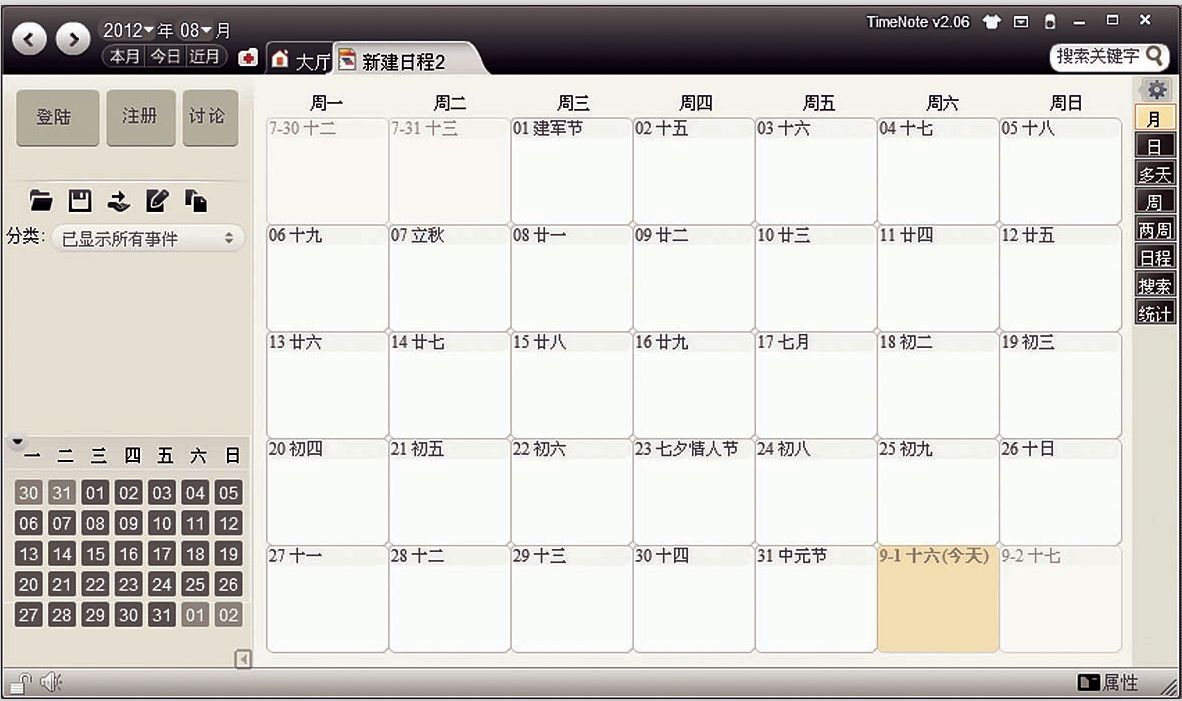Open settings with the gear icon
Viewport: 1182px width, 701px height.
(1157, 89)
